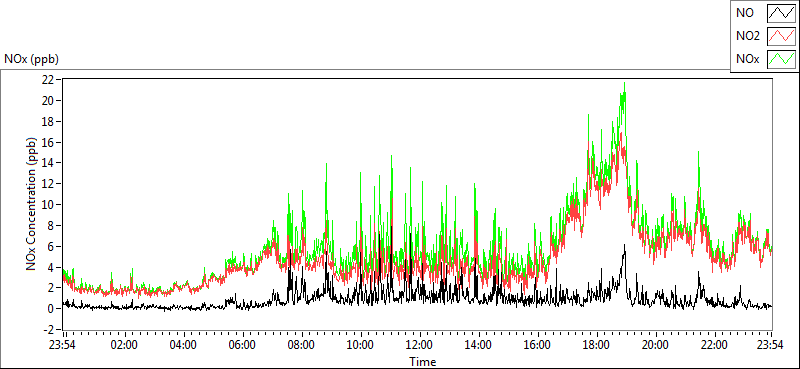Click the 06:00 time axis marker
Viewport: 800px width, 369px height.
click(243, 344)
